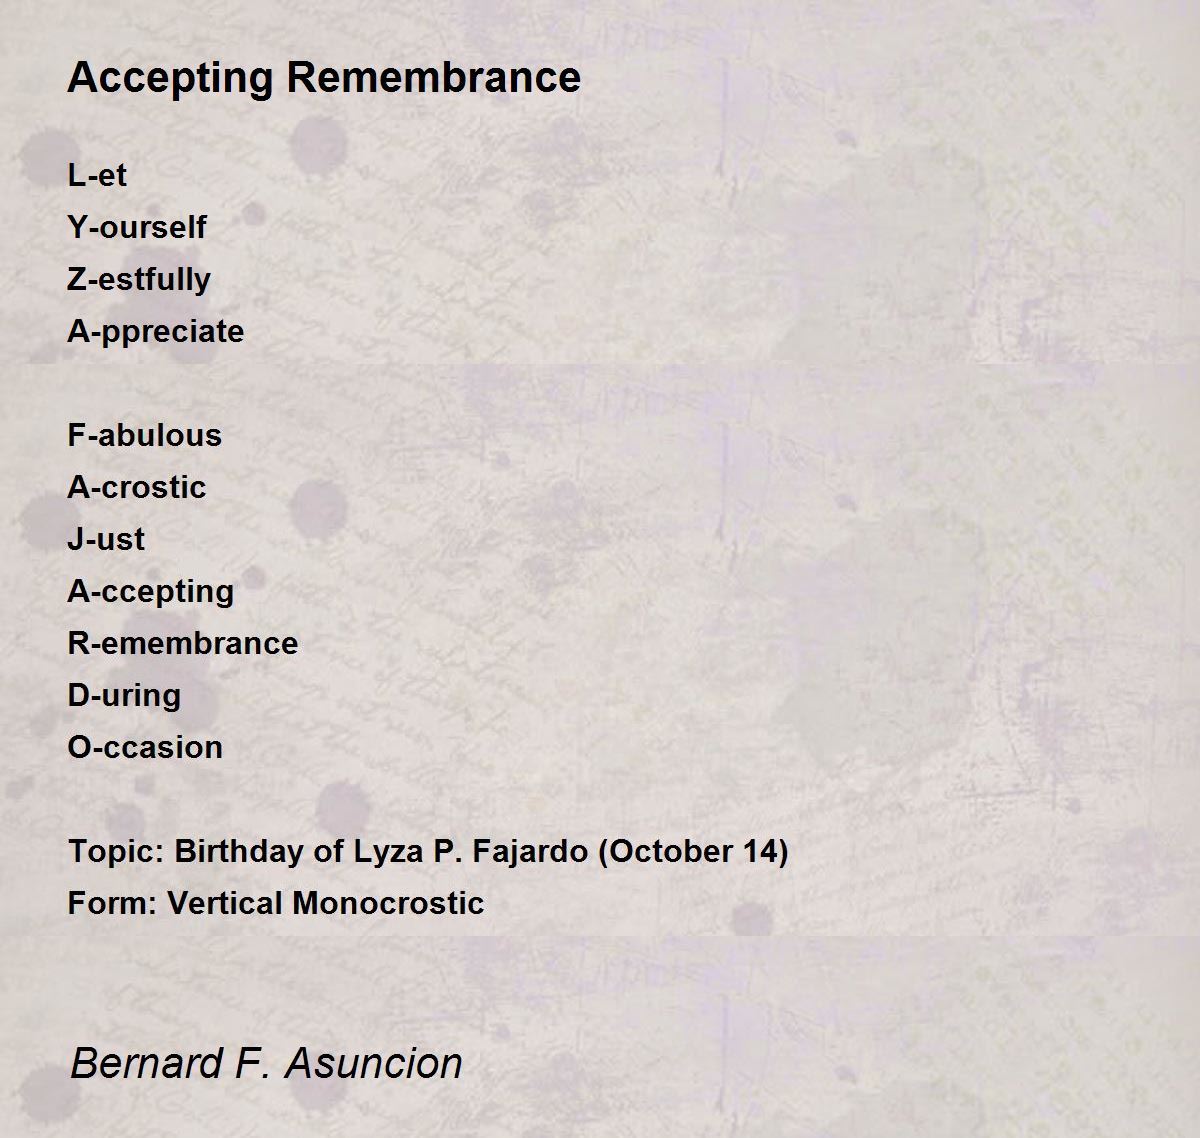Select the line D-uring
This screenshot has width=1200, height=1138.
(x=124, y=696)
